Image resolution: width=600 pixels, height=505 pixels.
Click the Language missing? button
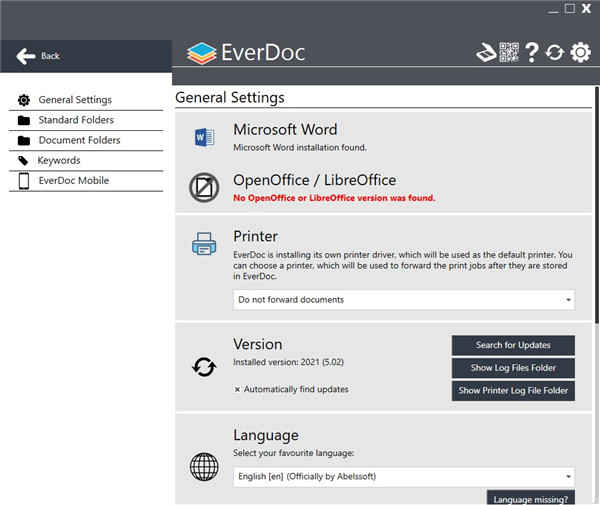[531, 498]
